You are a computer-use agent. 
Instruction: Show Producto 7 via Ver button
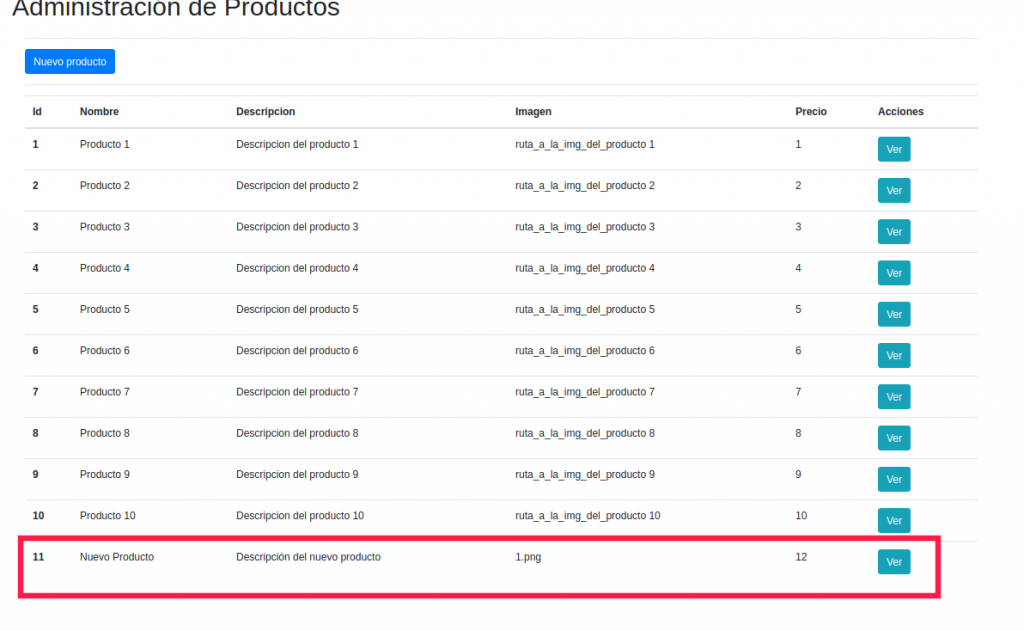click(x=894, y=397)
